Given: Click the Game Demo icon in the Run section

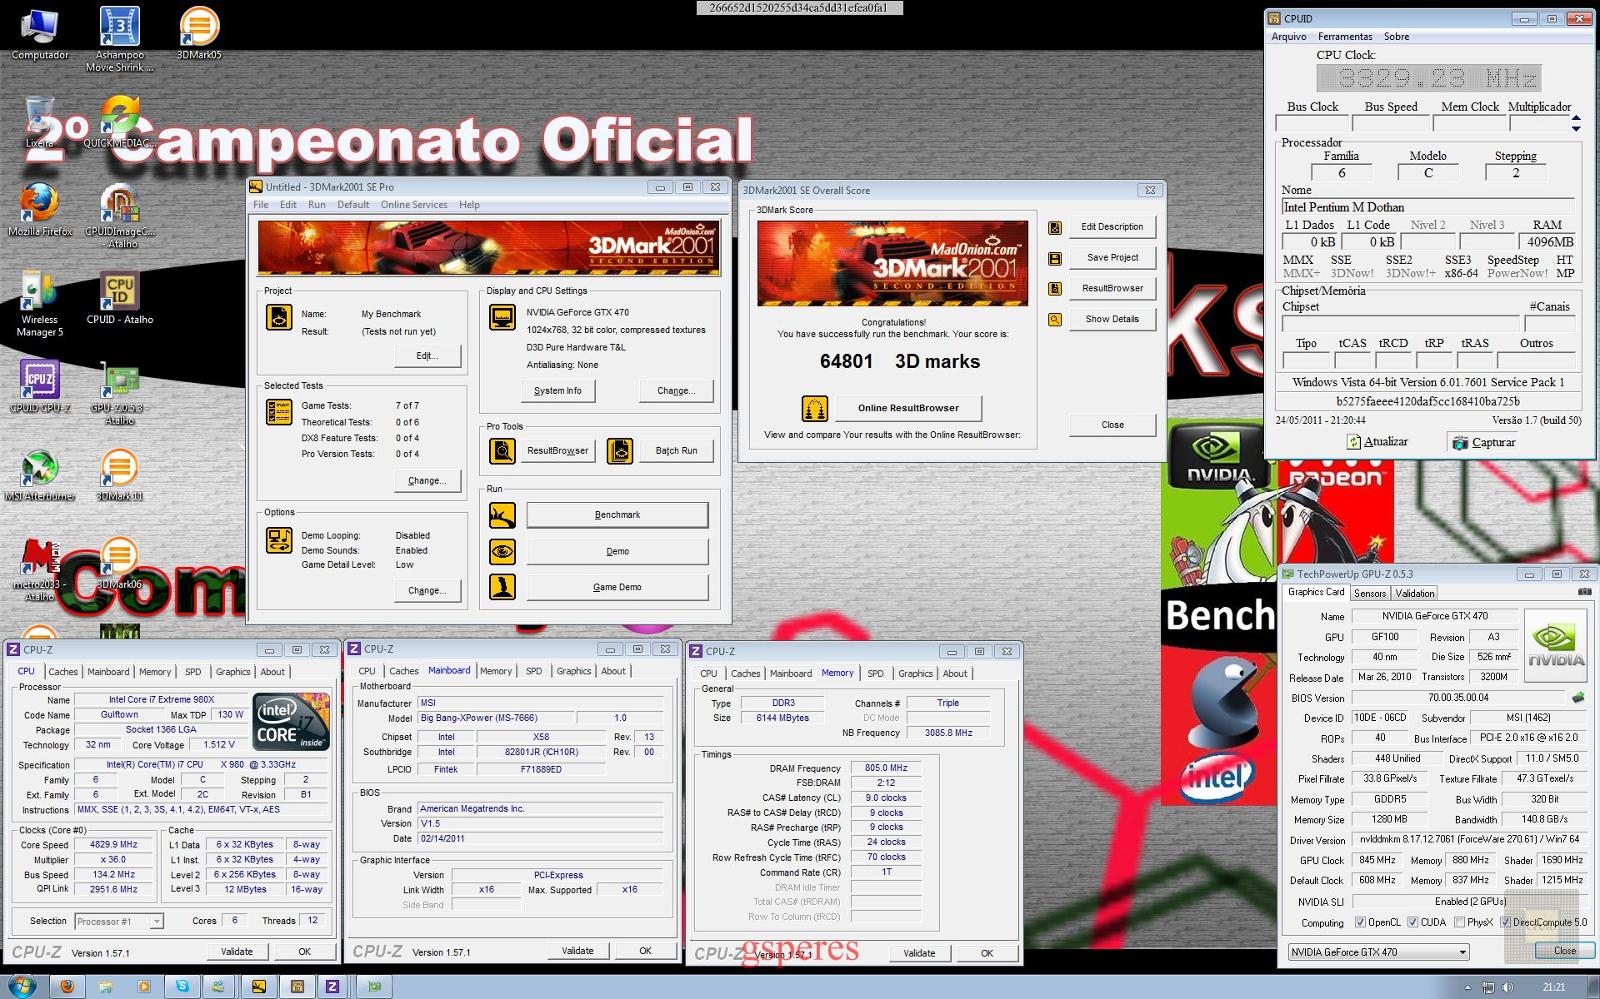Looking at the screenshot, I should [x=502, y=587].
